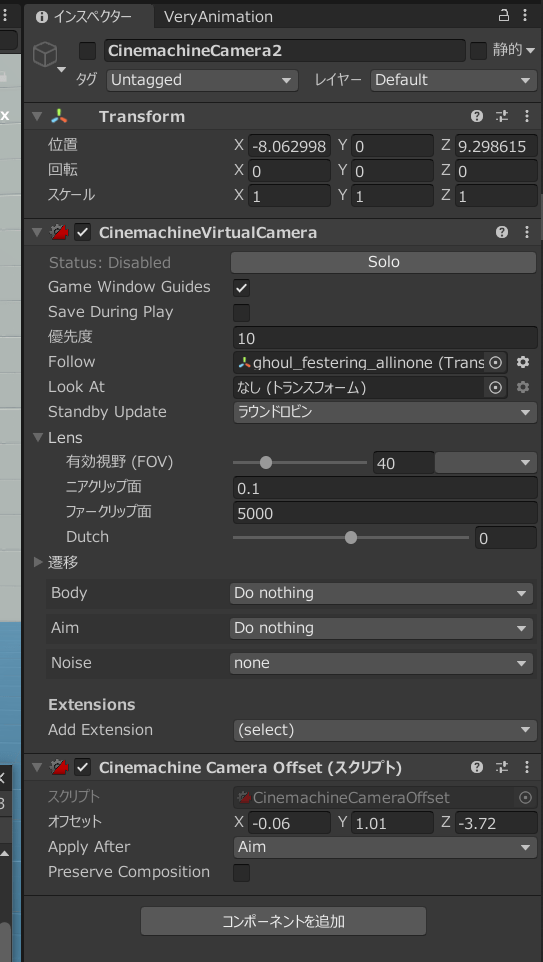543x962 pixels.
Task: Enable Preserve Composition checkbox
Action: coord(242,873)
